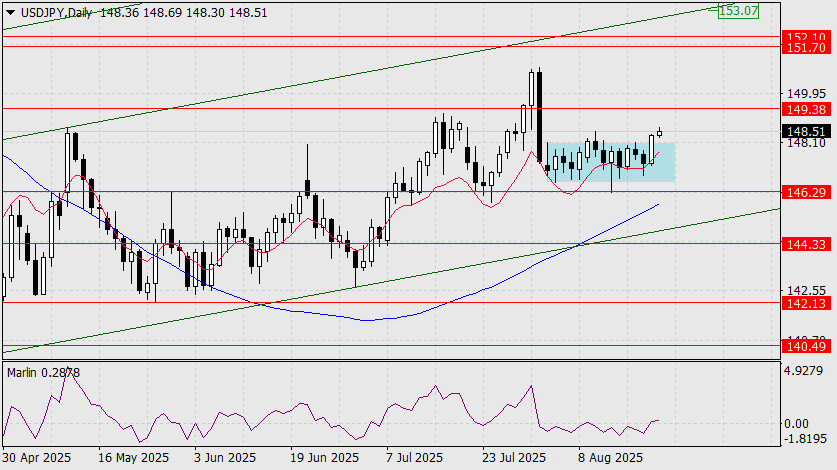The width and height of the screenshot is (837, 470).
Task: Select the 19 Jun 2025 time axis label
Action: pyautogui.click(x=323, y=458)
